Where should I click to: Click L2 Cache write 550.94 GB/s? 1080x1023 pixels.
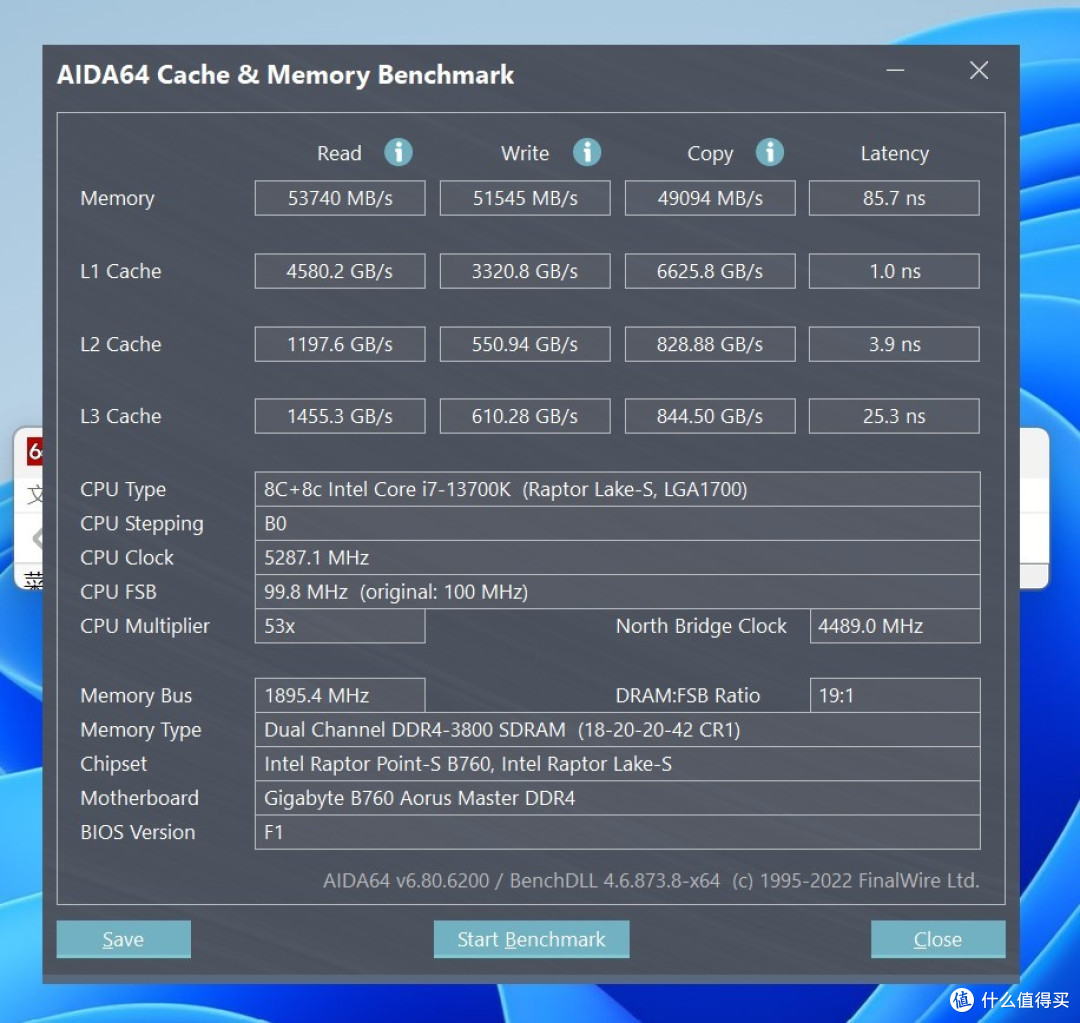point(525,344)
